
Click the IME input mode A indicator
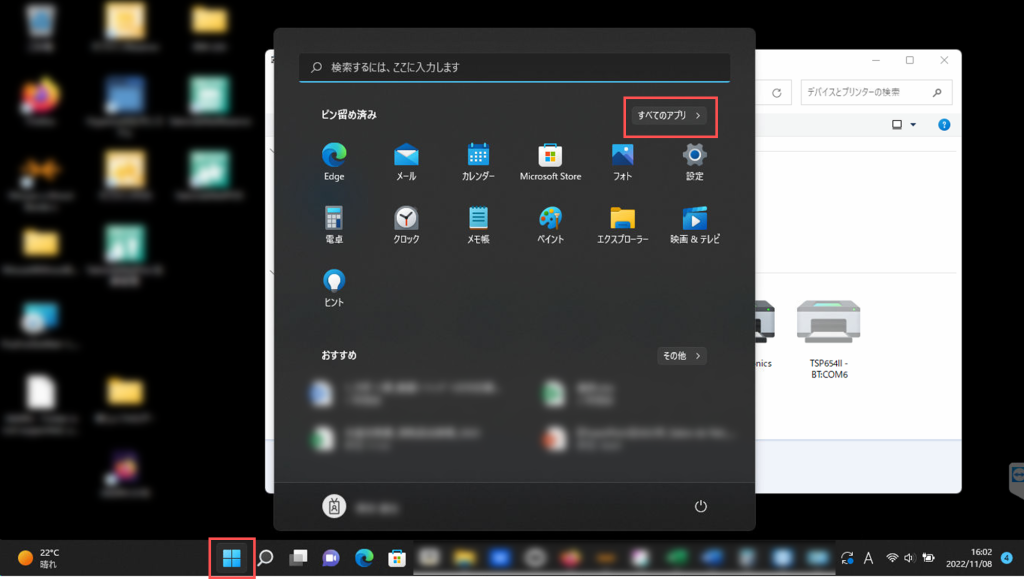click(x=868, y=558)
